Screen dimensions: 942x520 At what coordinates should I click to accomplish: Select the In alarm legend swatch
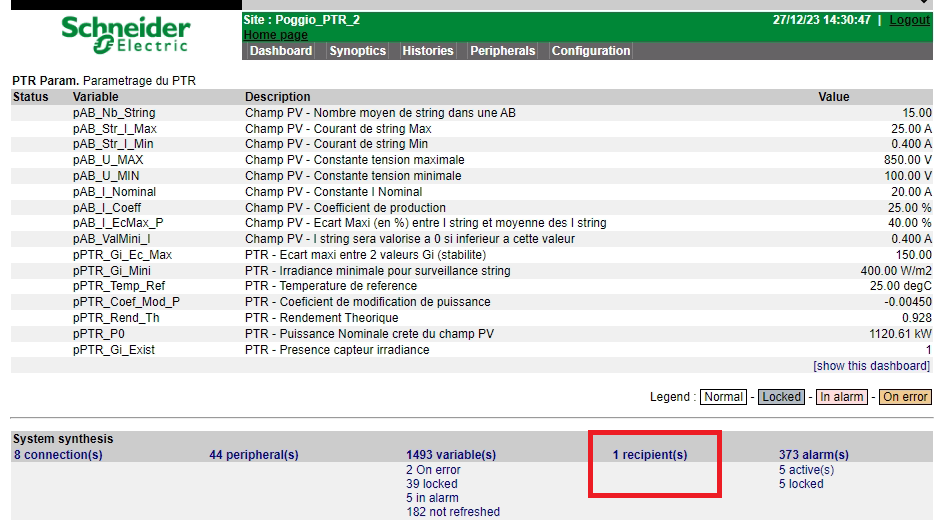[x=841, y=397]
